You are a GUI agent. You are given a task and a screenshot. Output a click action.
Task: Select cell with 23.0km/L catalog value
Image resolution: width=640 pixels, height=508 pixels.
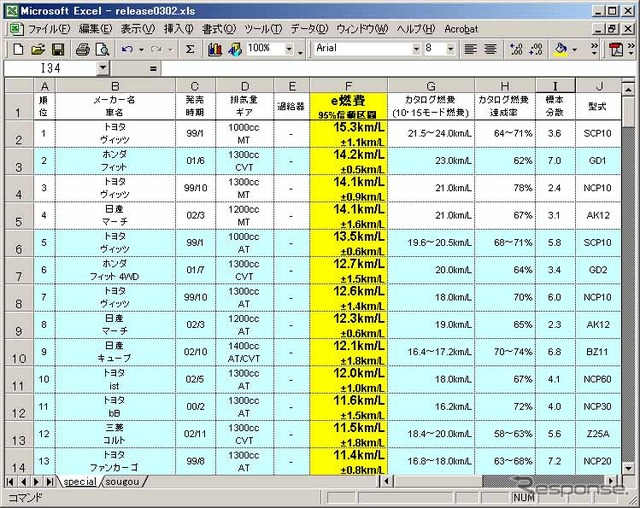pyautogui.click(x=431, y=161)
